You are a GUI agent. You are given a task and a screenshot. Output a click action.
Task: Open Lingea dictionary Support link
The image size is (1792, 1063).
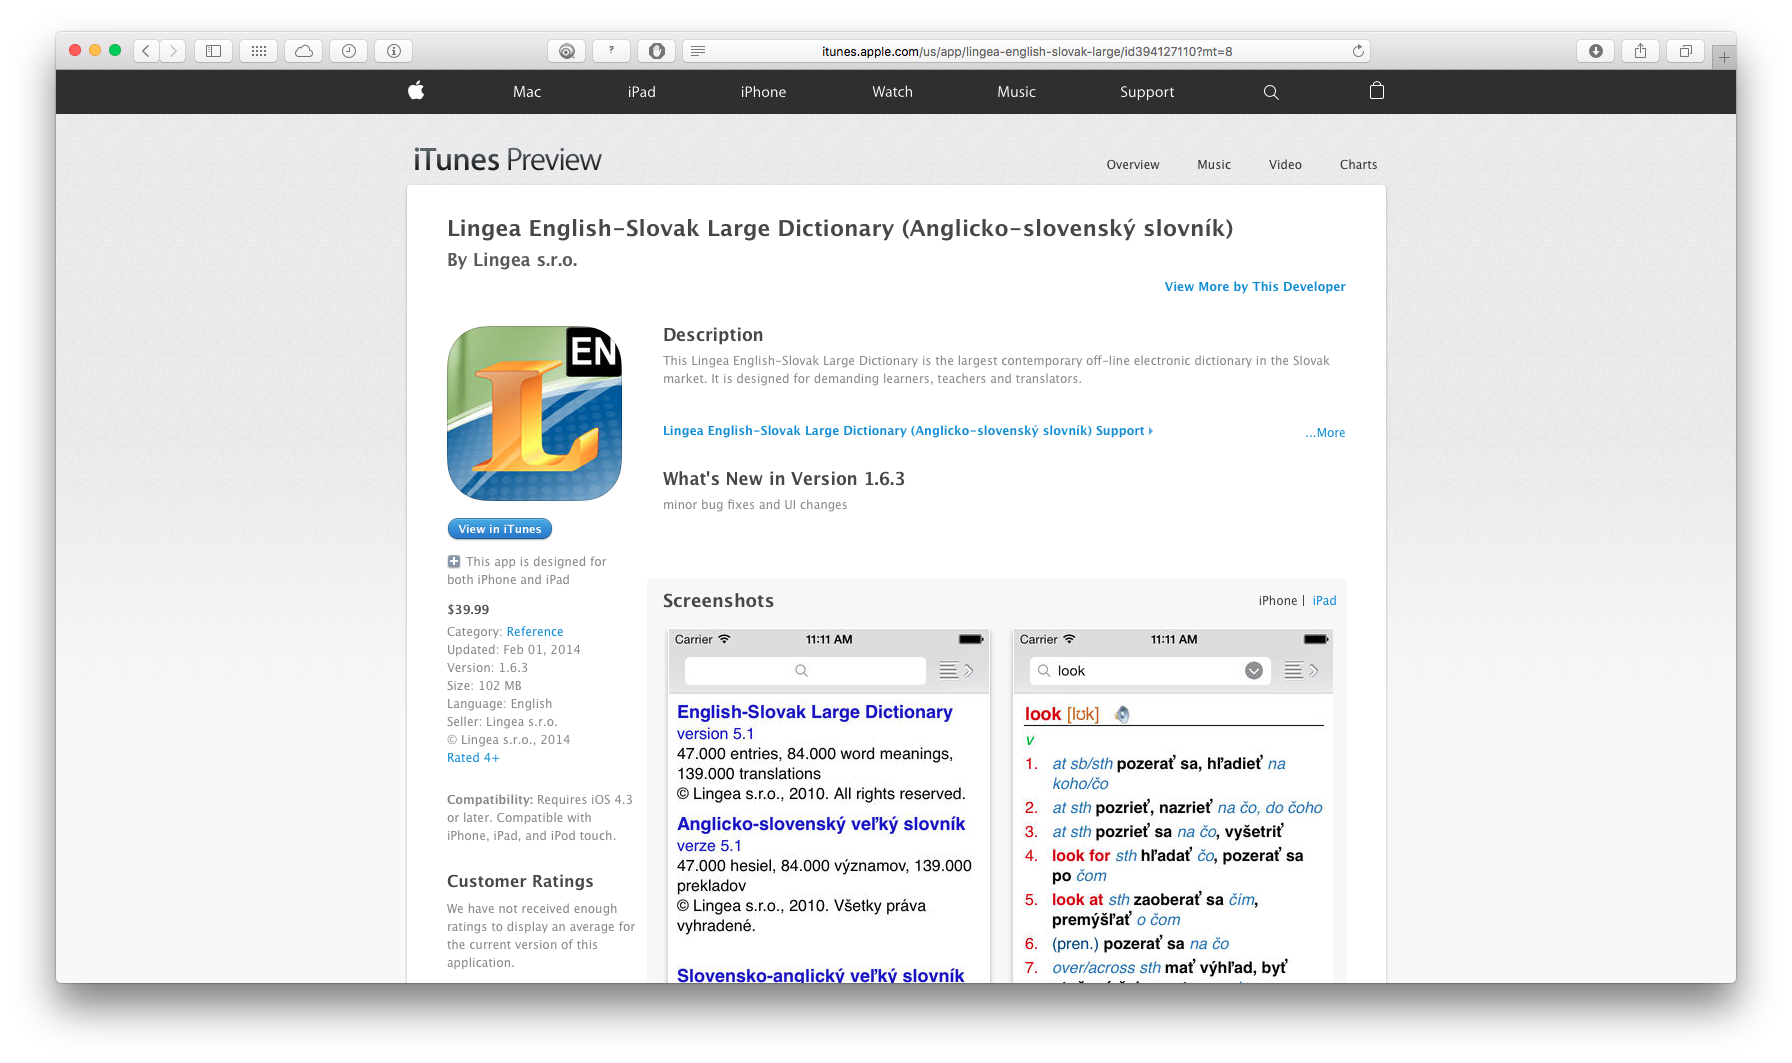[x=907, y=431]
